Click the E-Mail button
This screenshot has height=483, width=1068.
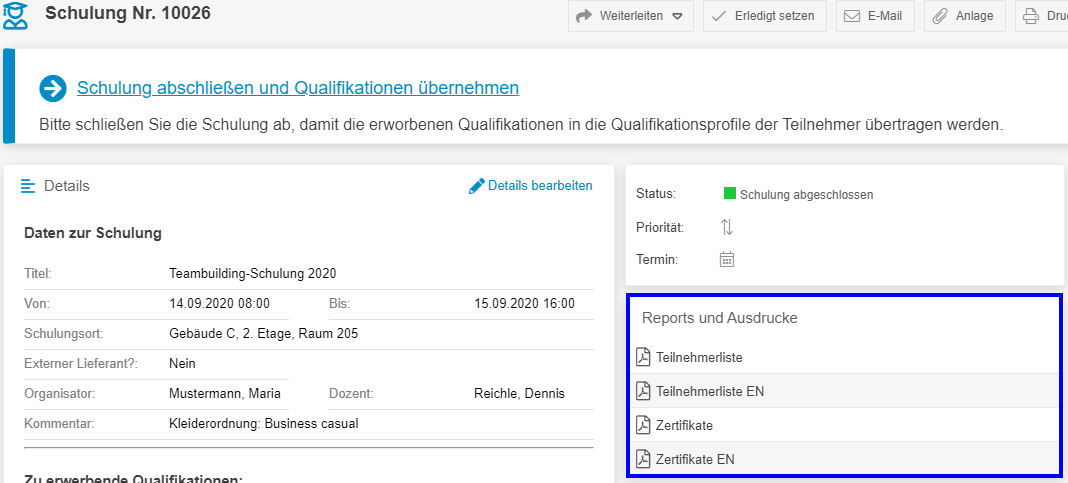point(874,16)
